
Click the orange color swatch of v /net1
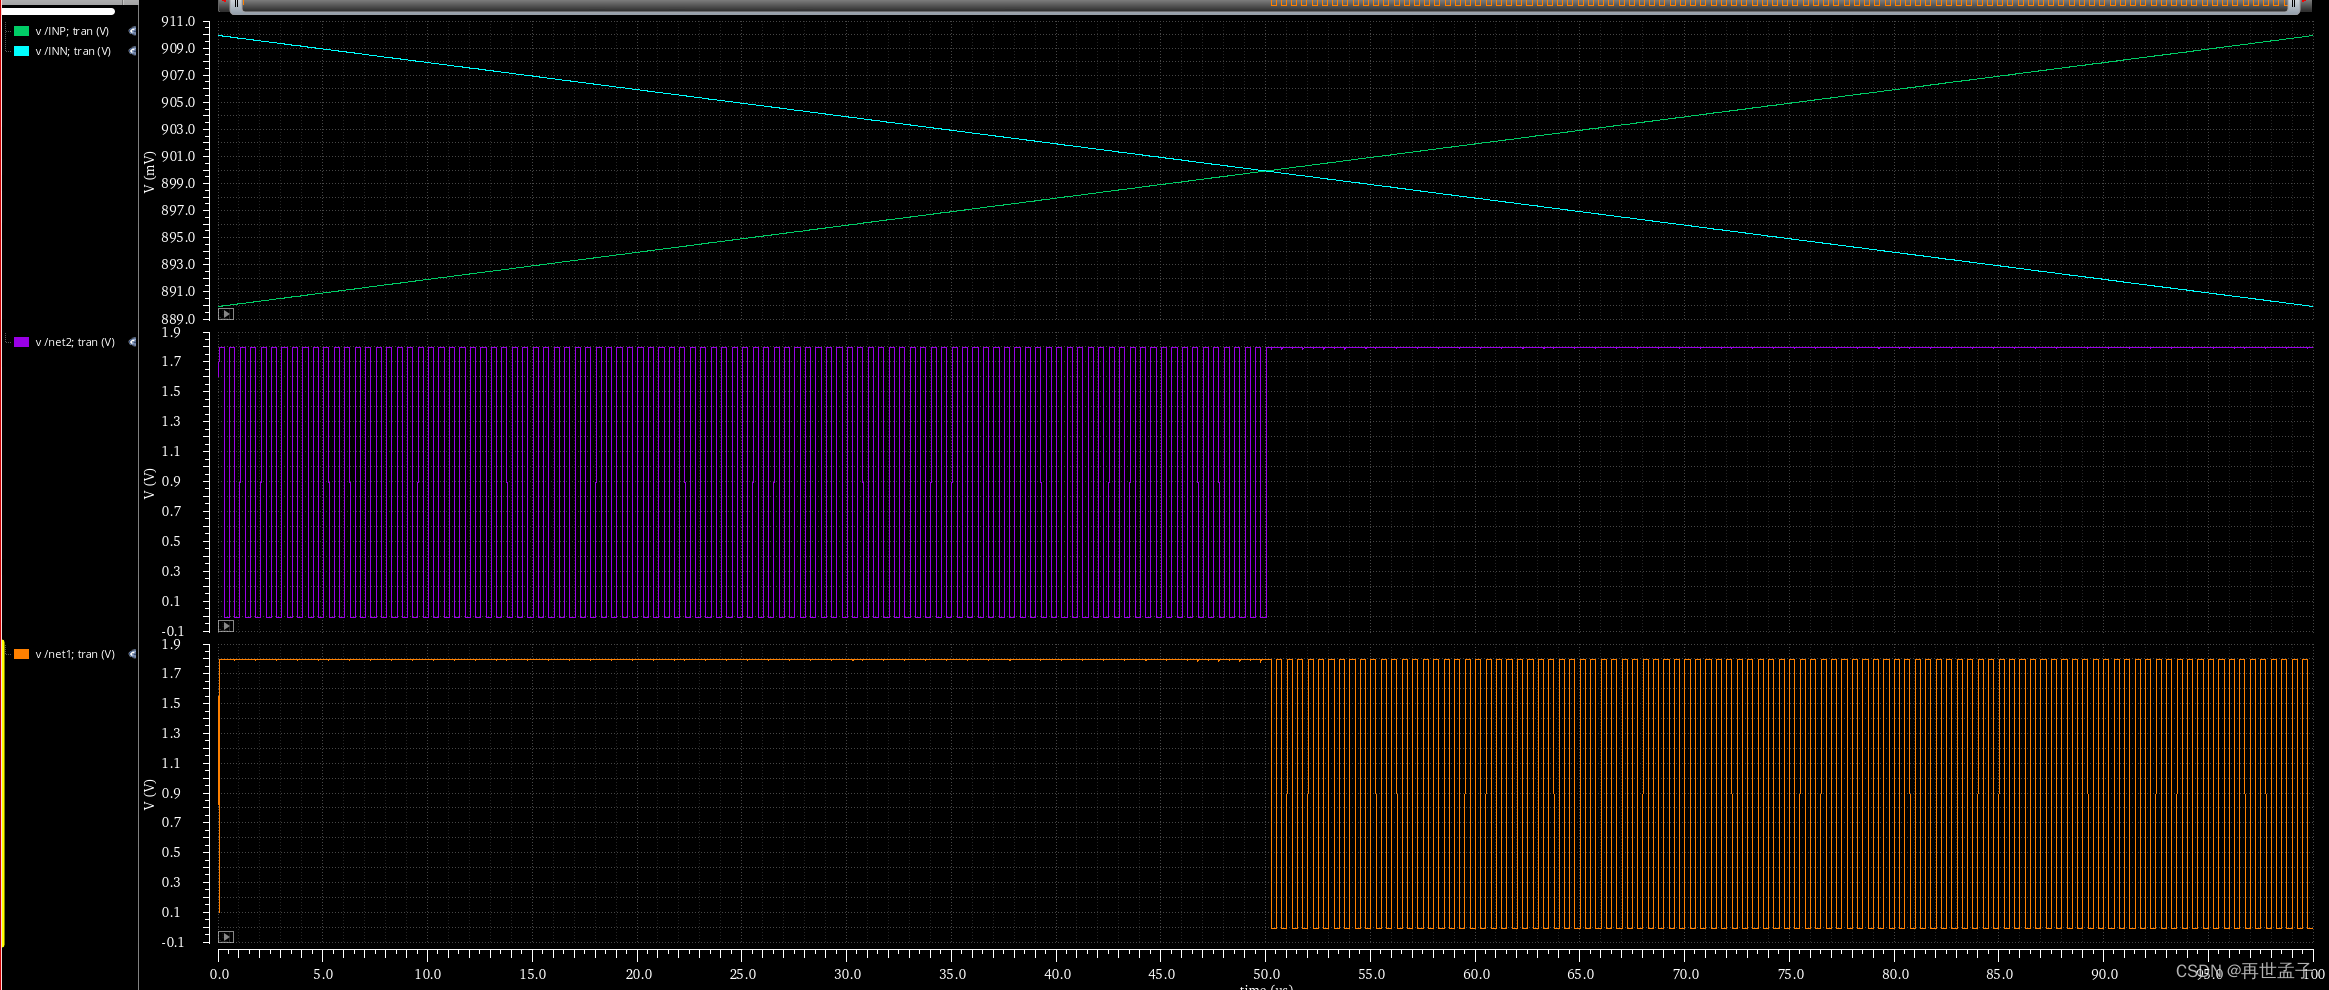pyautogui.click(x=21, y=654)
